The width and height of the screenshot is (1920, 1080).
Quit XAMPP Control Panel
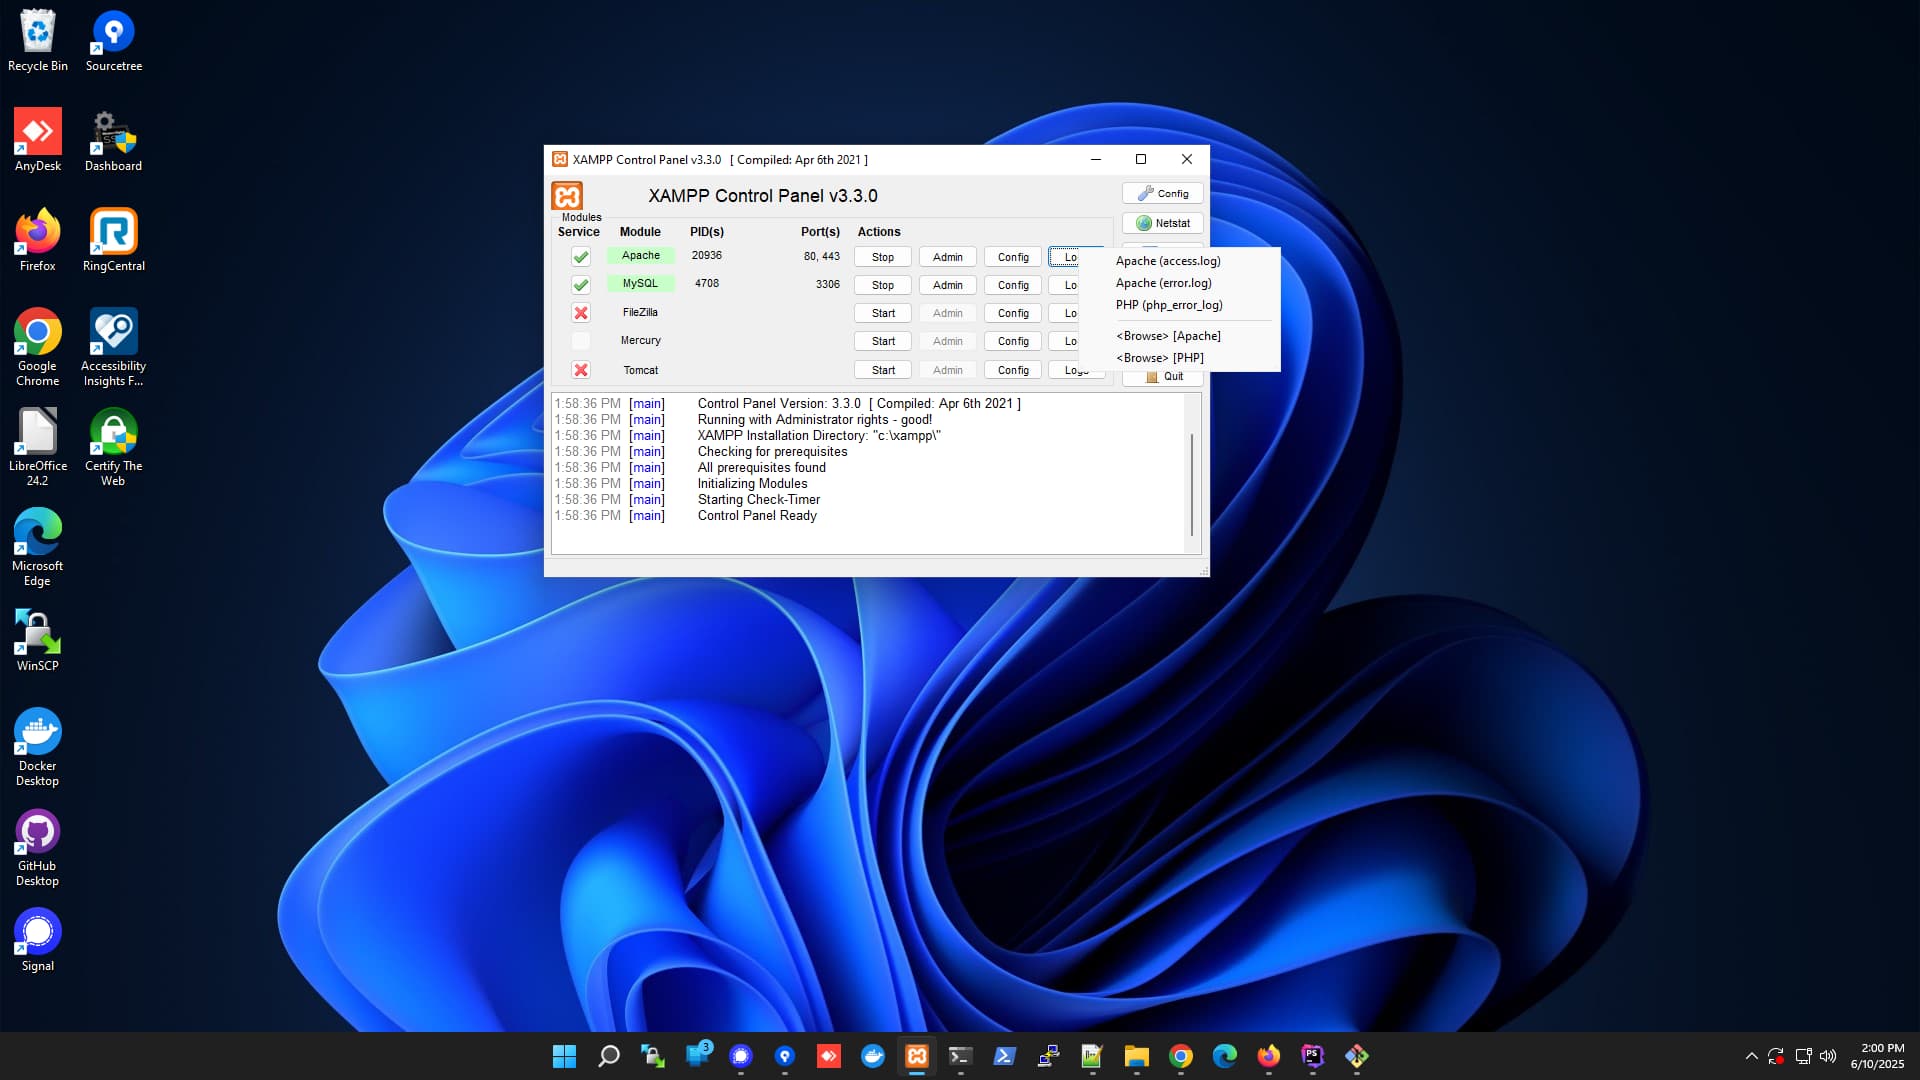pos(1164,377)
